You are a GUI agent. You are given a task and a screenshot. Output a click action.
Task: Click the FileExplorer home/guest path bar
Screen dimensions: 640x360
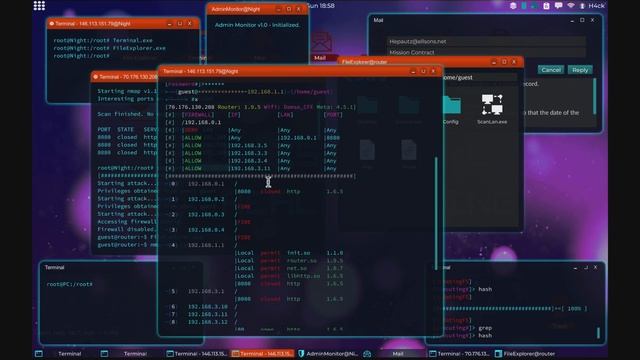480,77
